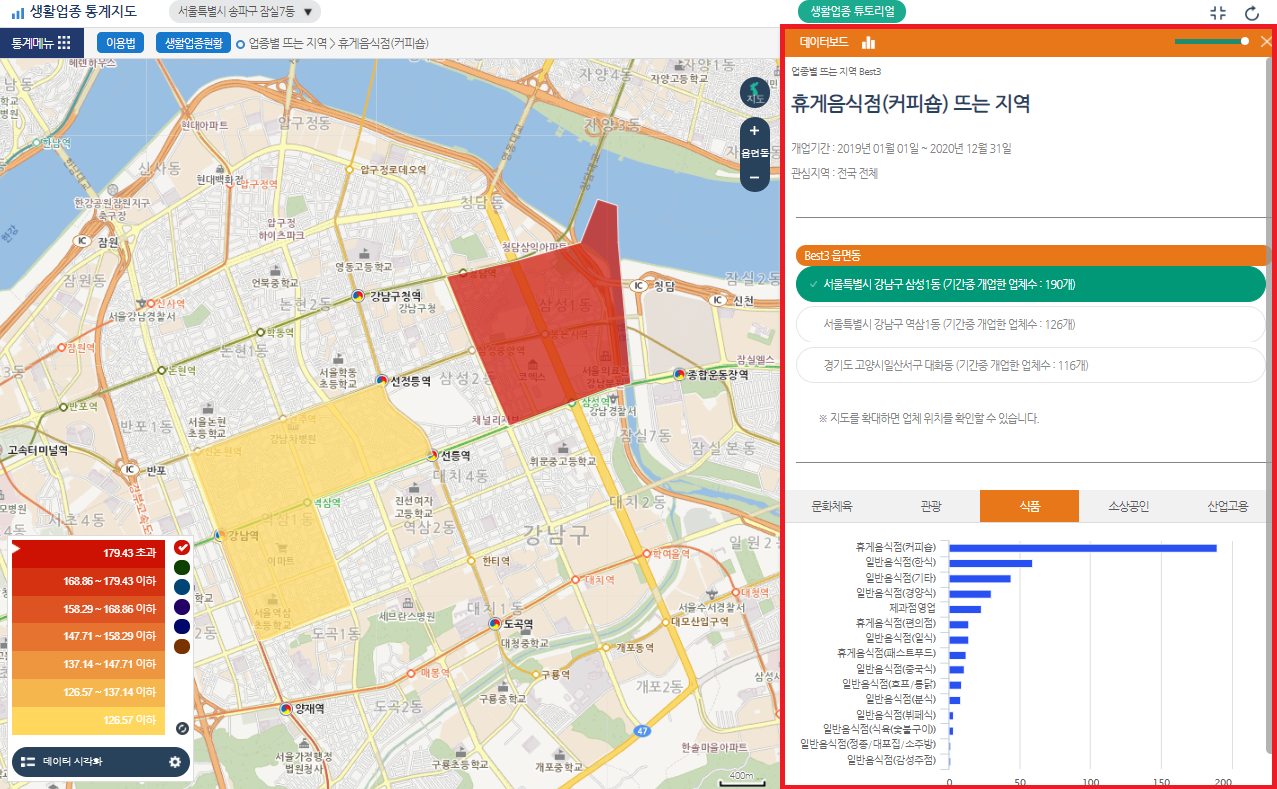Viewport: 1277px width, 789px height.
Task: Switch to the 문화체육 tab
Action: tap(832, 506)
